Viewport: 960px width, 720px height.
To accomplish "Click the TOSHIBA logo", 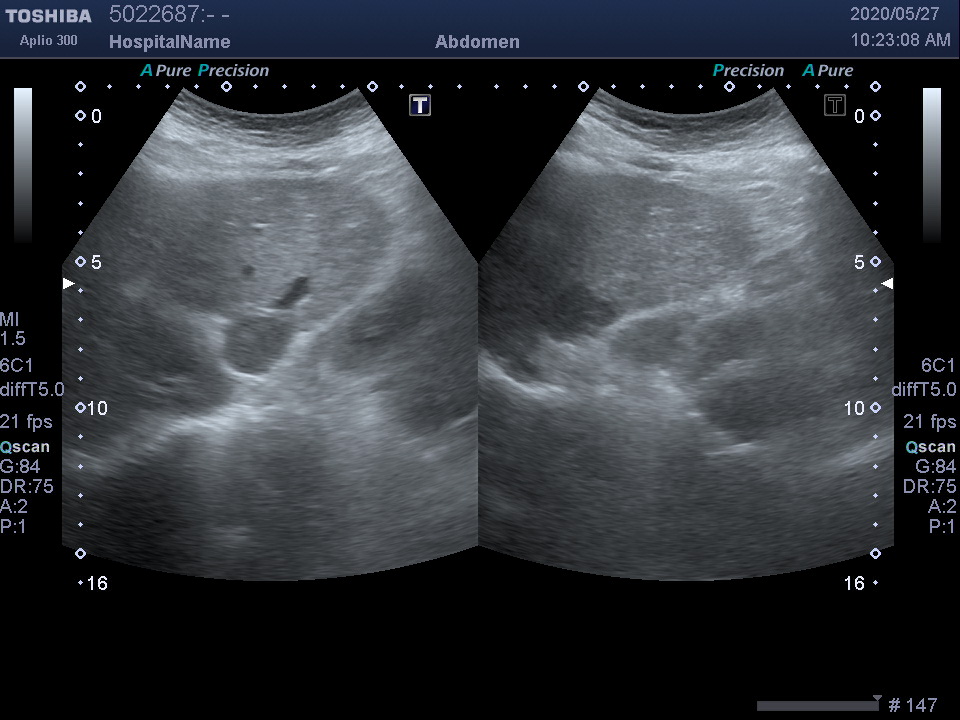I will pyautogui.click(x=48, y=16).
